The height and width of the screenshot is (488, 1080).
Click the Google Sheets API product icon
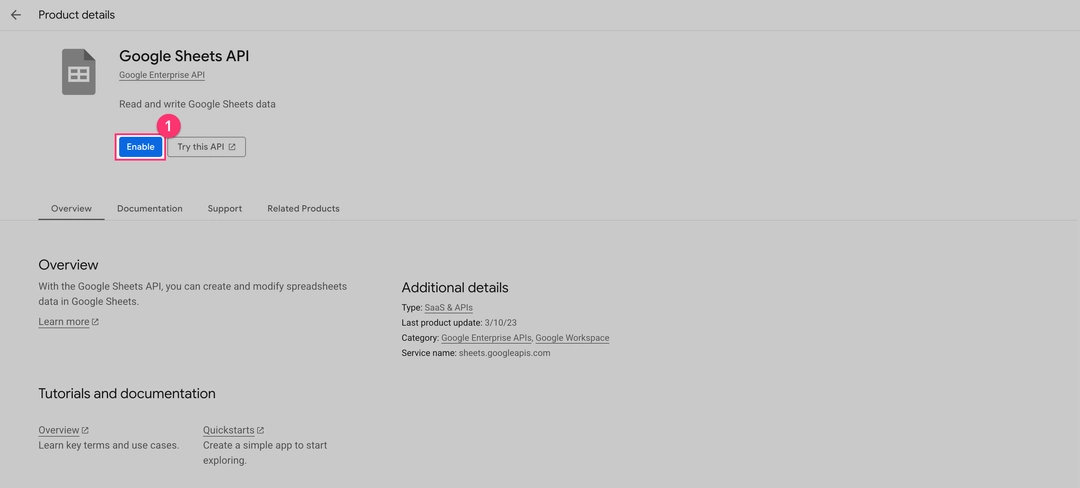pyautogui.click(x=79, y=72)
